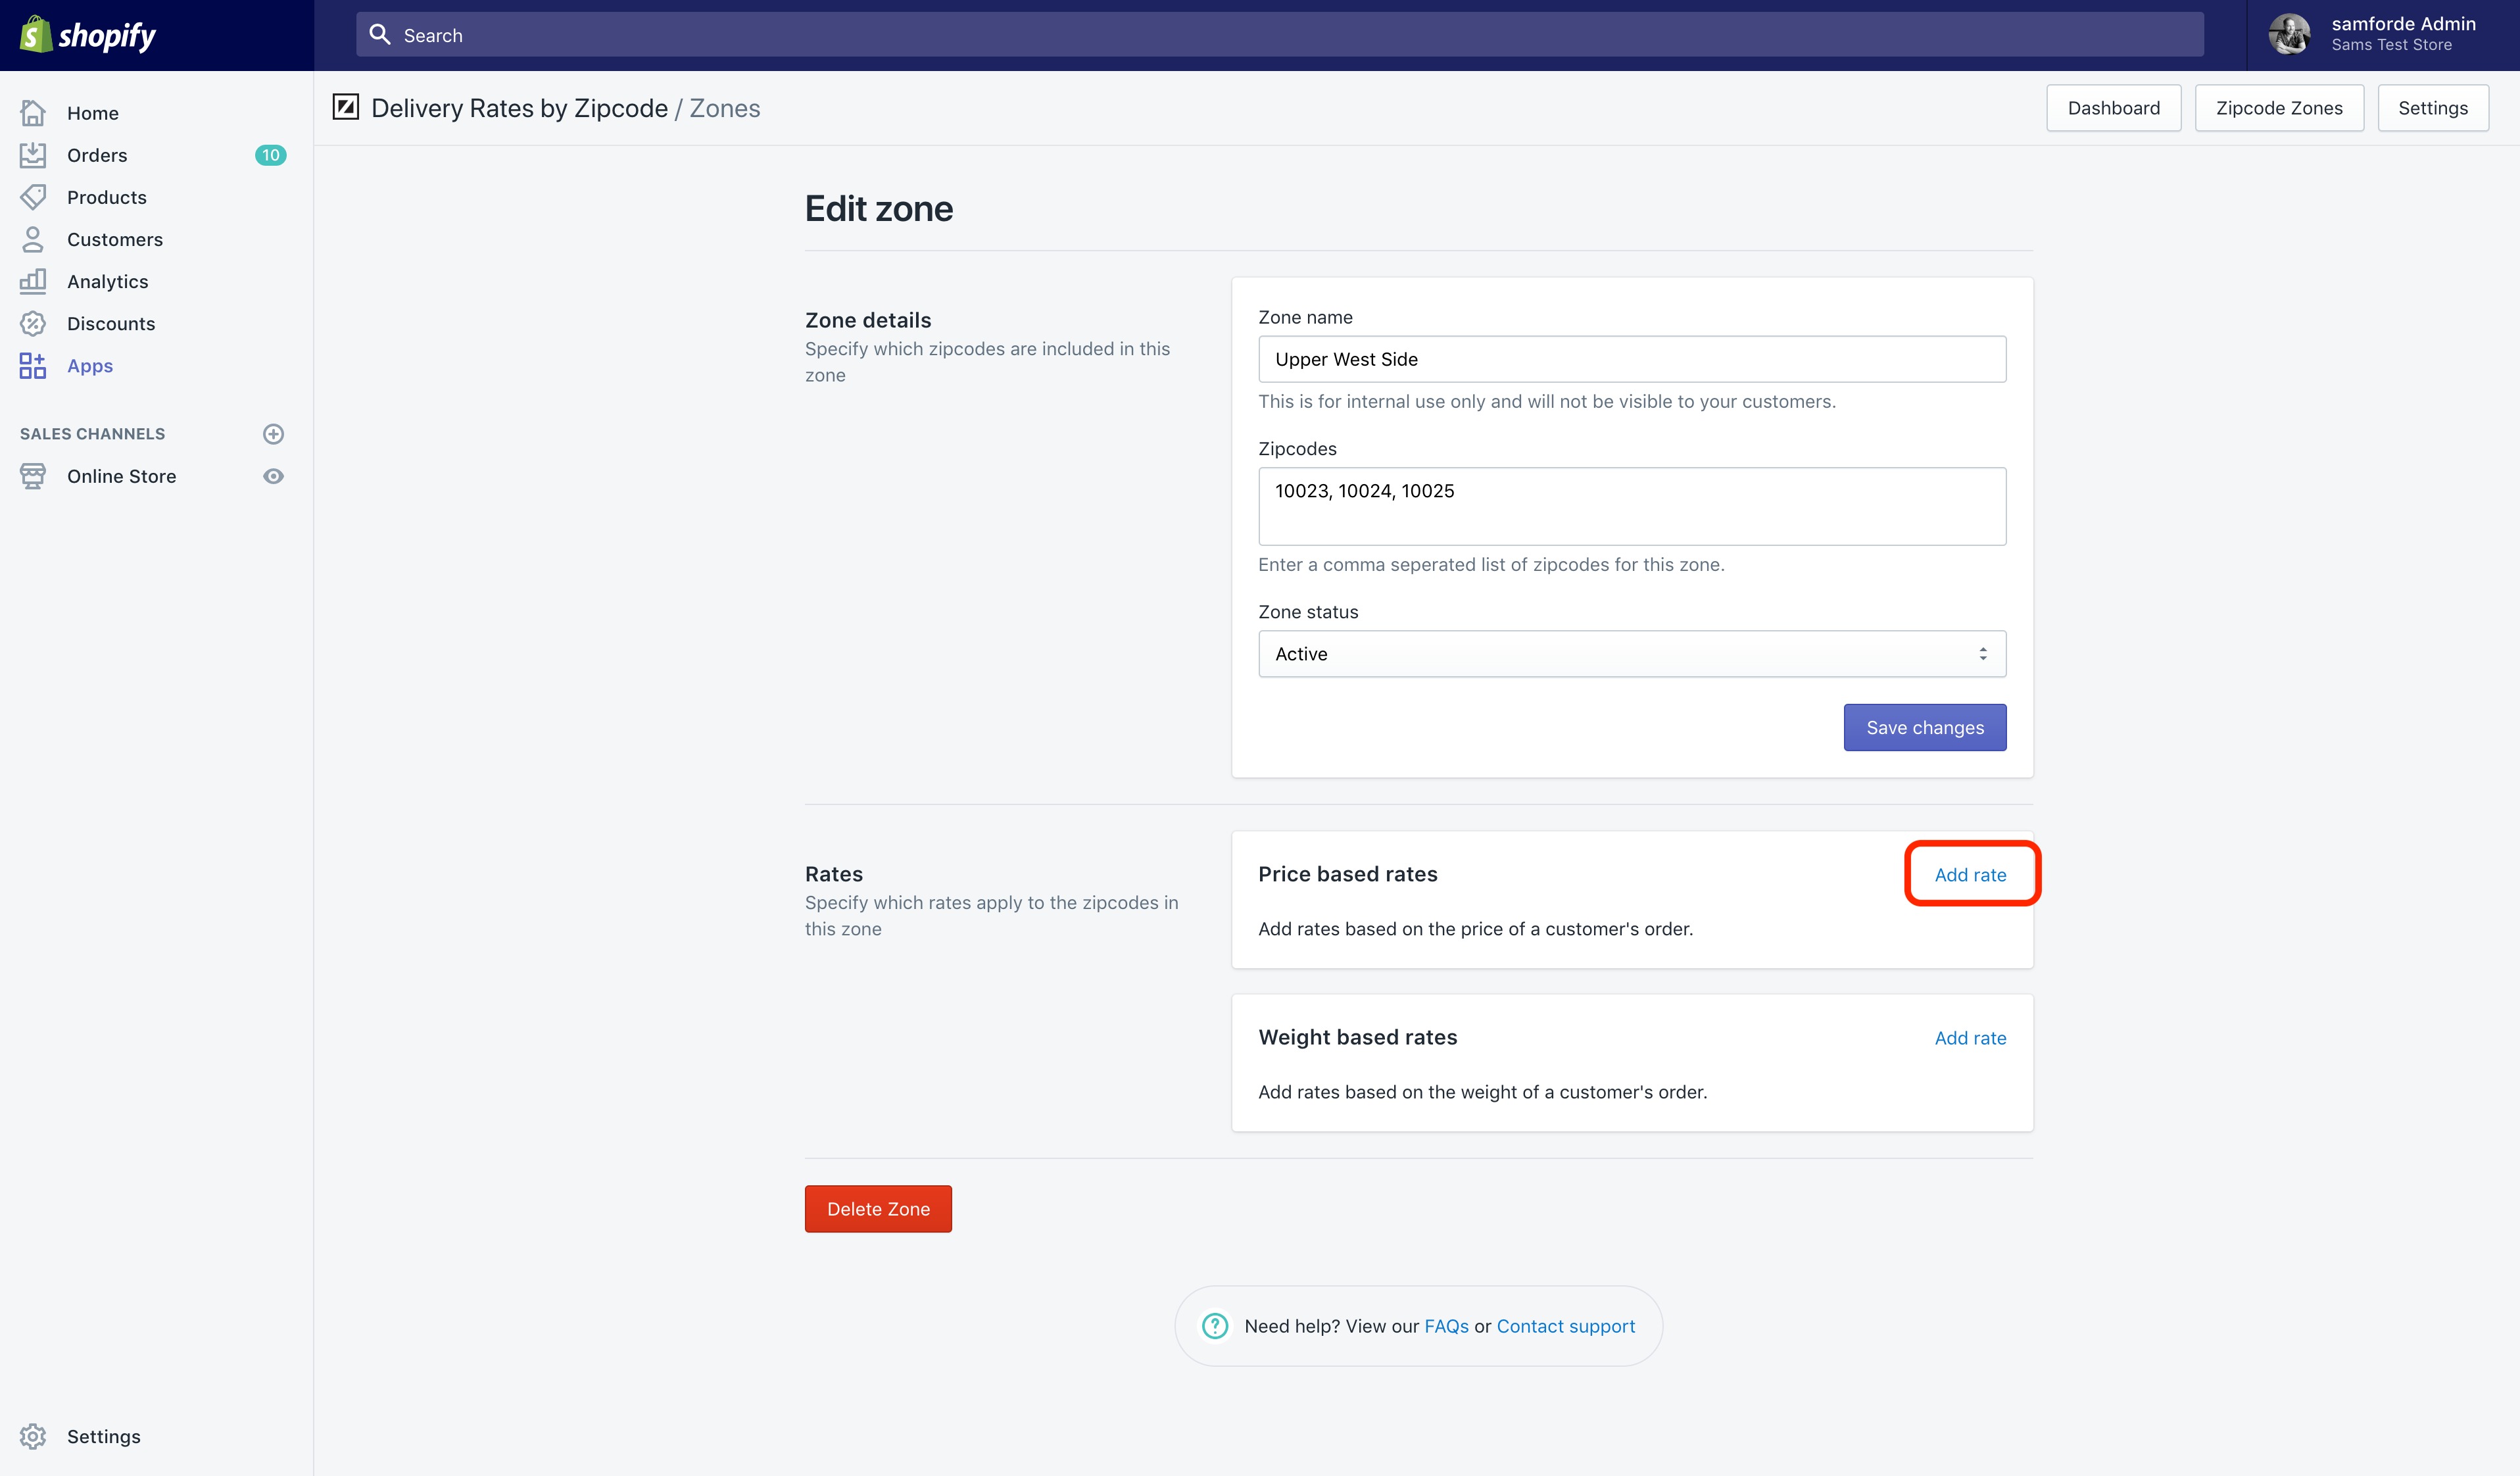Click the Dashboard button
Screen dimensions: 2520x1476
(x=2114, y=108)
